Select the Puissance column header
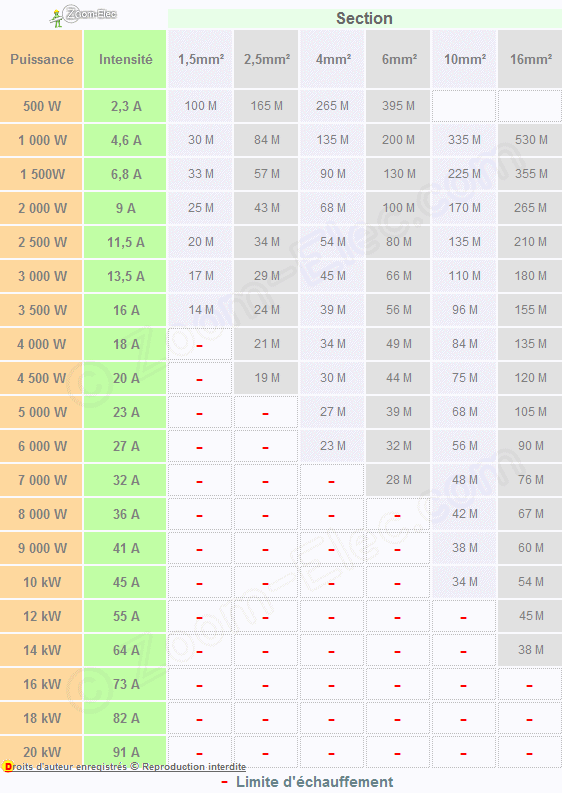Screen dimensions: 562x793 coord(41,59)
